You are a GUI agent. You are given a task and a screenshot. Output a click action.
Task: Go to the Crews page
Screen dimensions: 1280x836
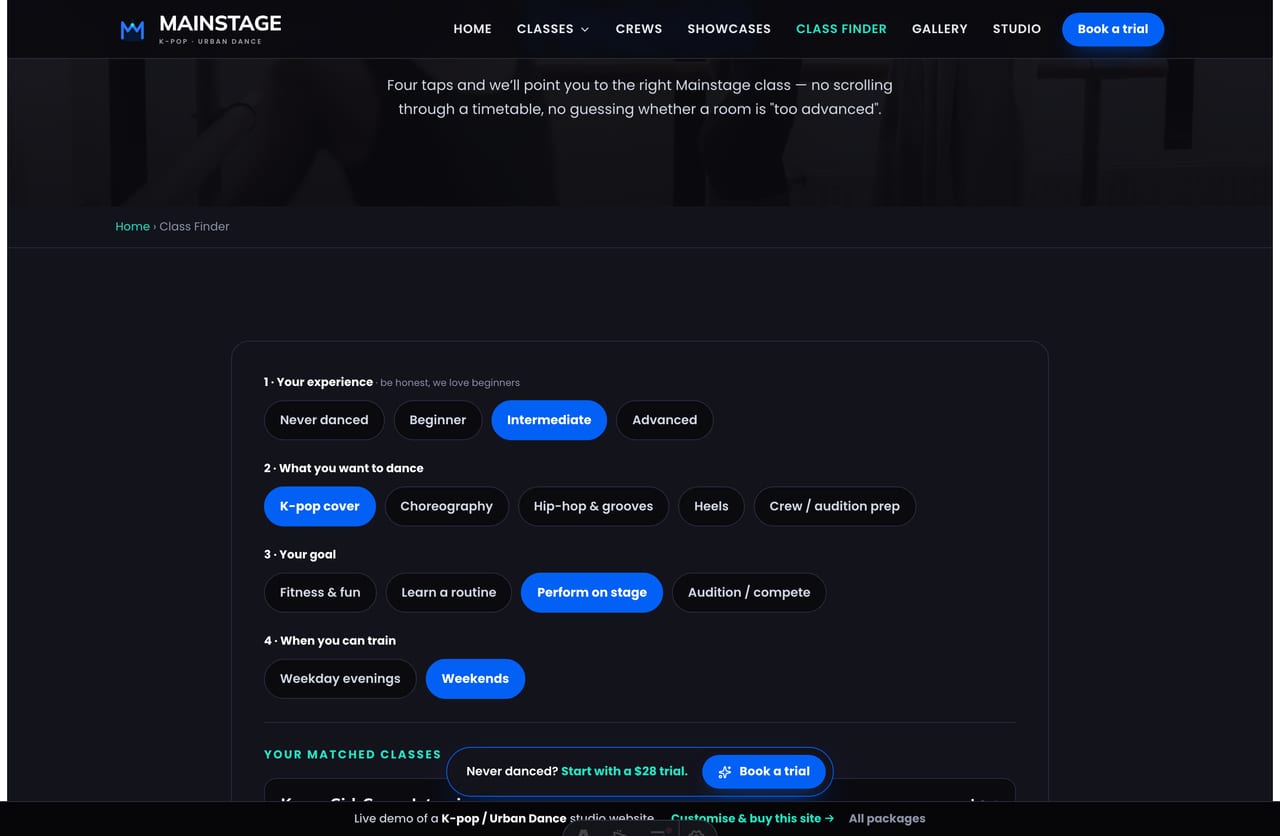tap(639, 29)
